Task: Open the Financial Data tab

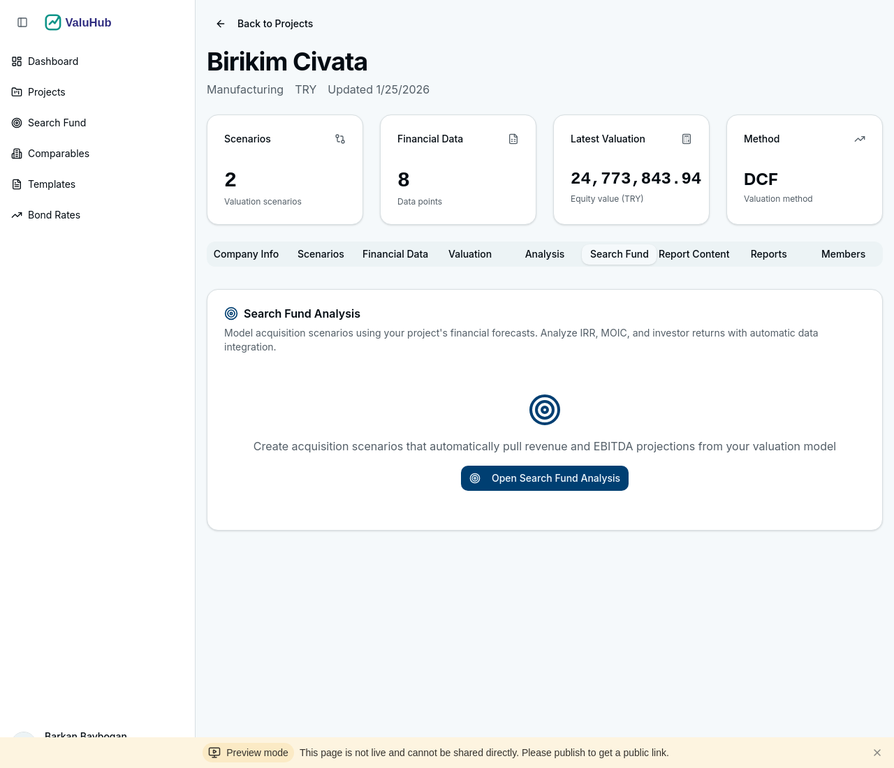Action: coord(395,254)
